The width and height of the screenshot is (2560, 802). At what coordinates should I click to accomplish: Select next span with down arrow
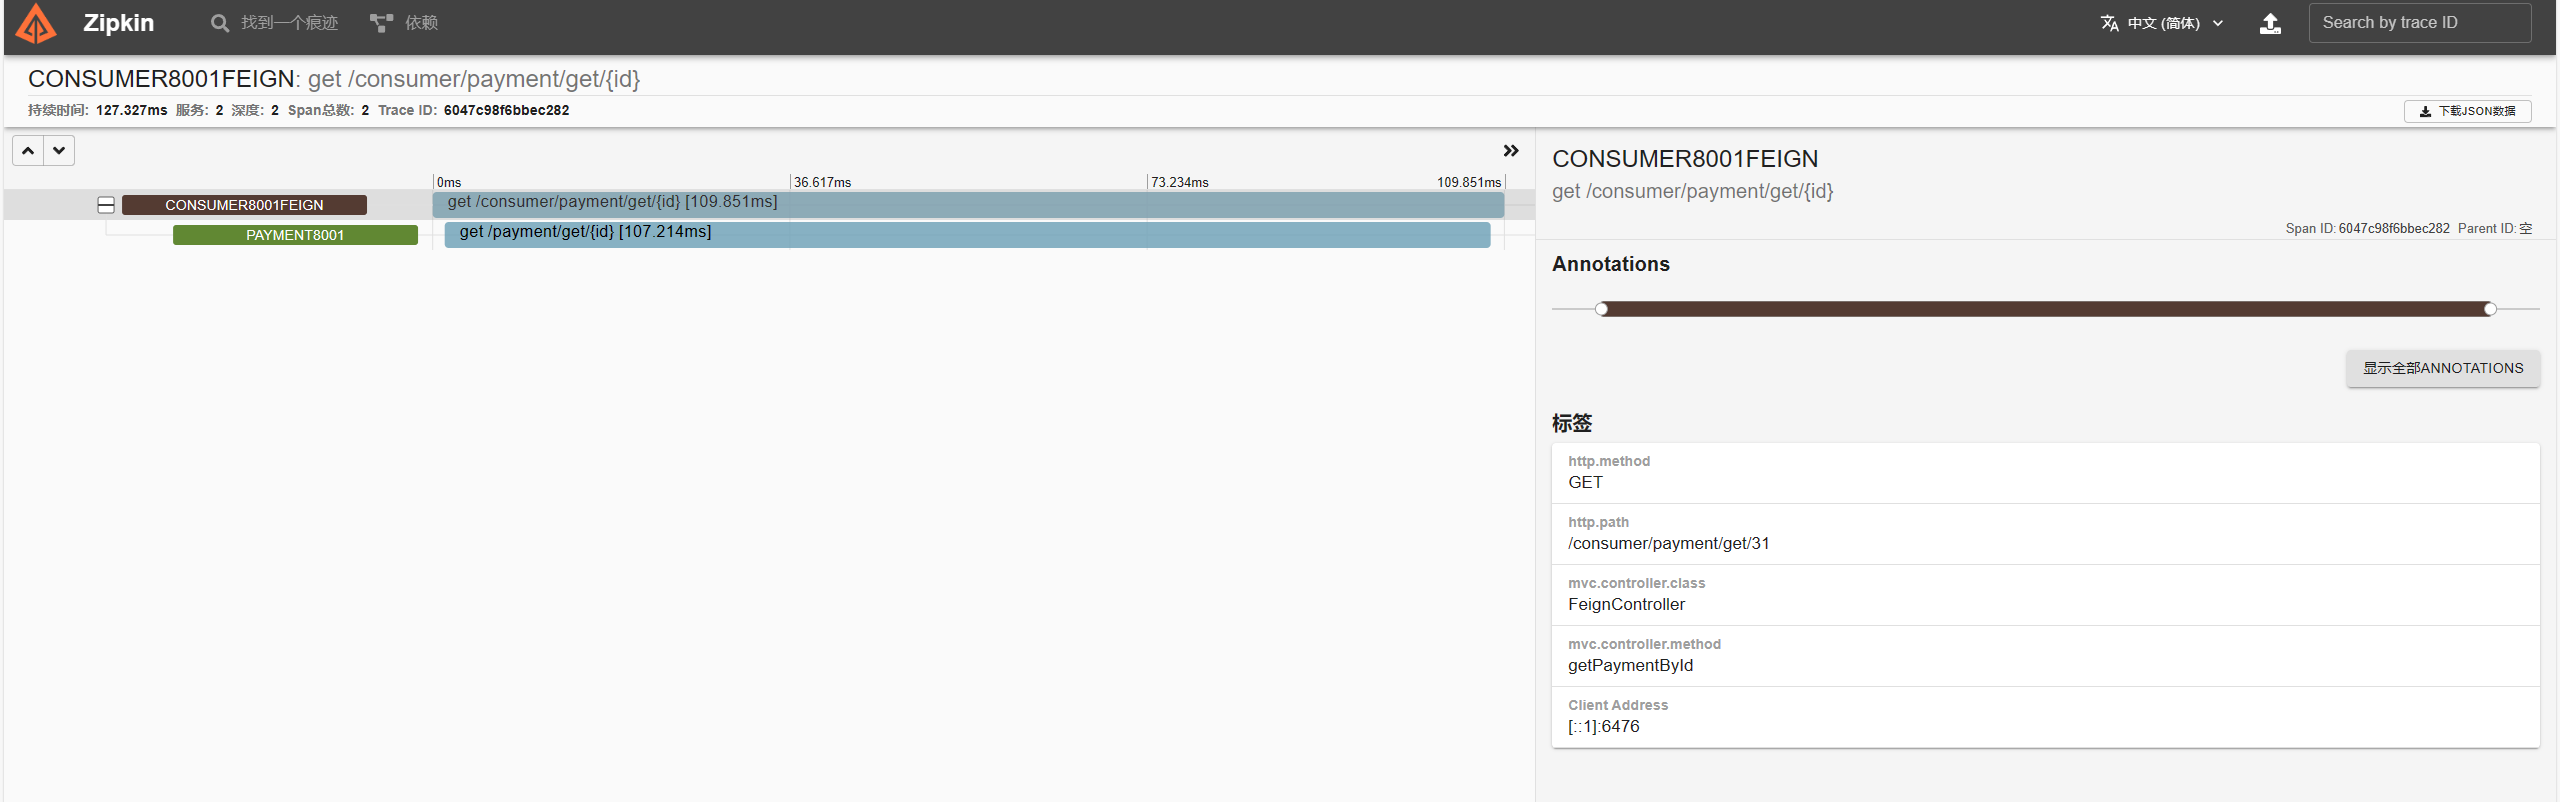tap(59, 151)
